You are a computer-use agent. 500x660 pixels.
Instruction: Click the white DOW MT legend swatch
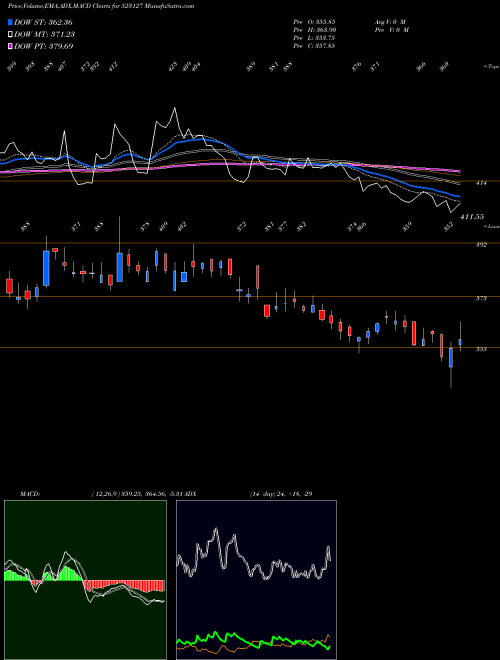click(x=10, y=34)
